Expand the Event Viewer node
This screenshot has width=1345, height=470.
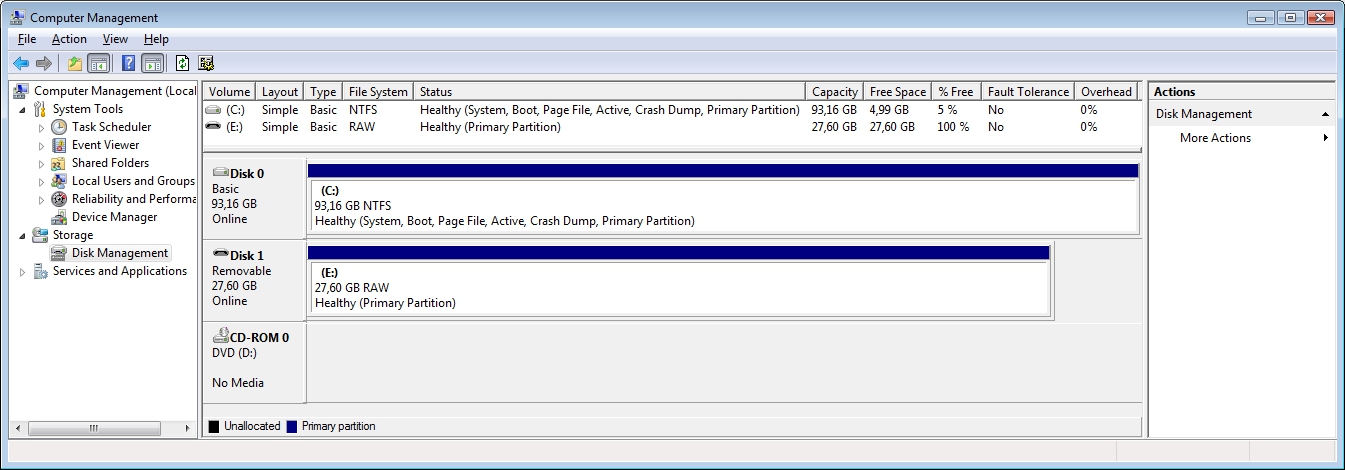(x=41, y=146)
